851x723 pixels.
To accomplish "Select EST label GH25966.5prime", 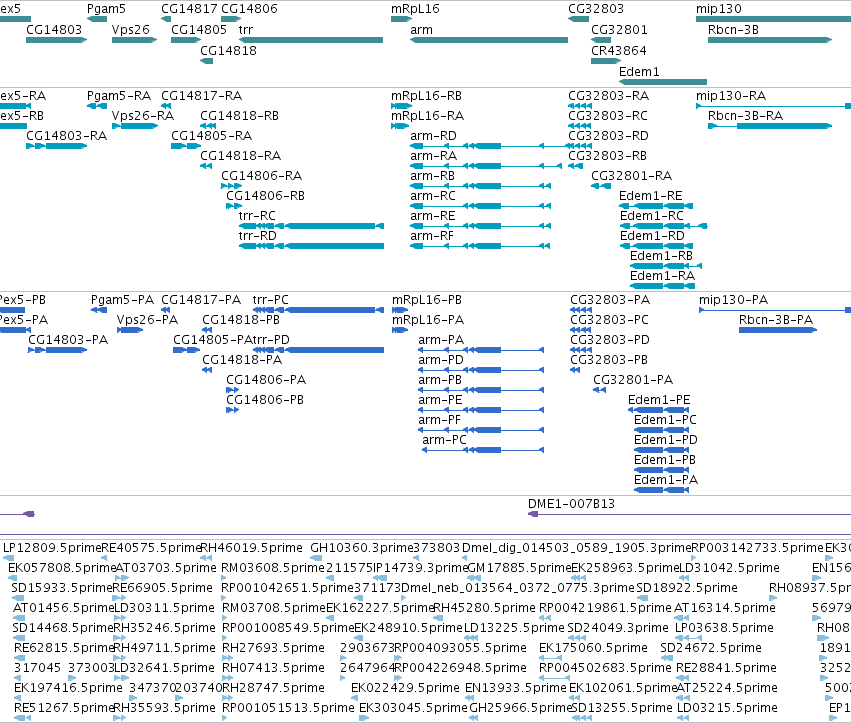I will [521, 708].
